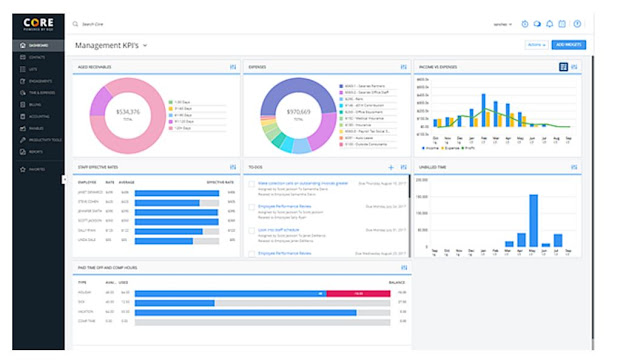The height and width of the screenshot is (360, 640).
Task: Click the Search Core input field
Action: [x=122, y=24]
